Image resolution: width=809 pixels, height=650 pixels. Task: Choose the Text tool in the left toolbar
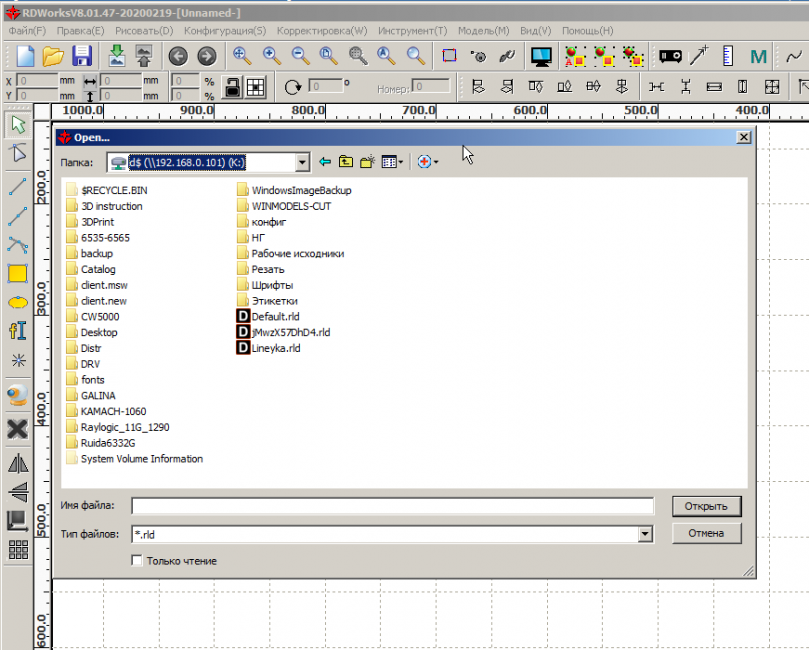coord(17,331)
